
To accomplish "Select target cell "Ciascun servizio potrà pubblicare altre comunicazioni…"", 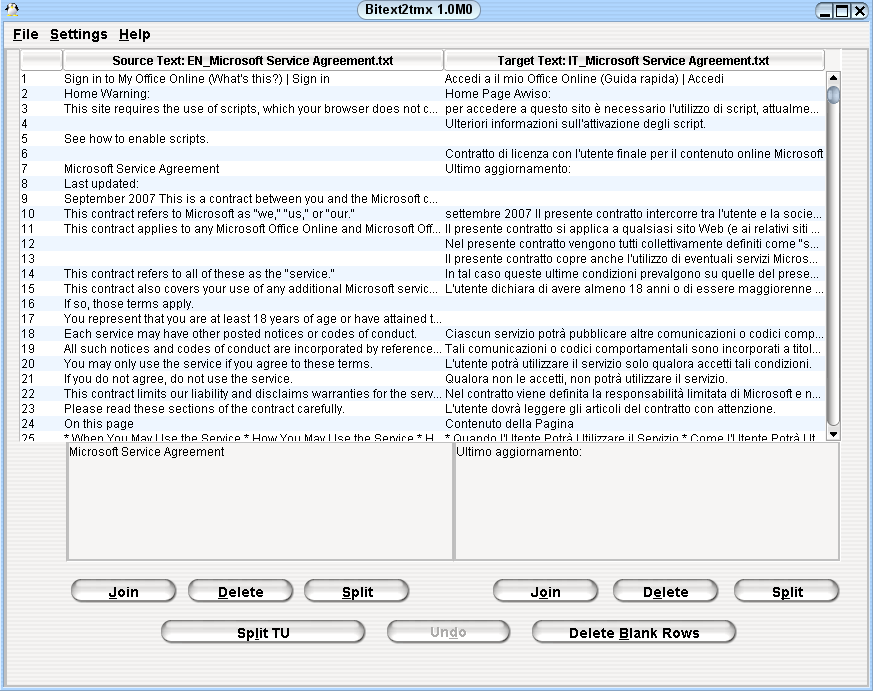I will (634, 334).
